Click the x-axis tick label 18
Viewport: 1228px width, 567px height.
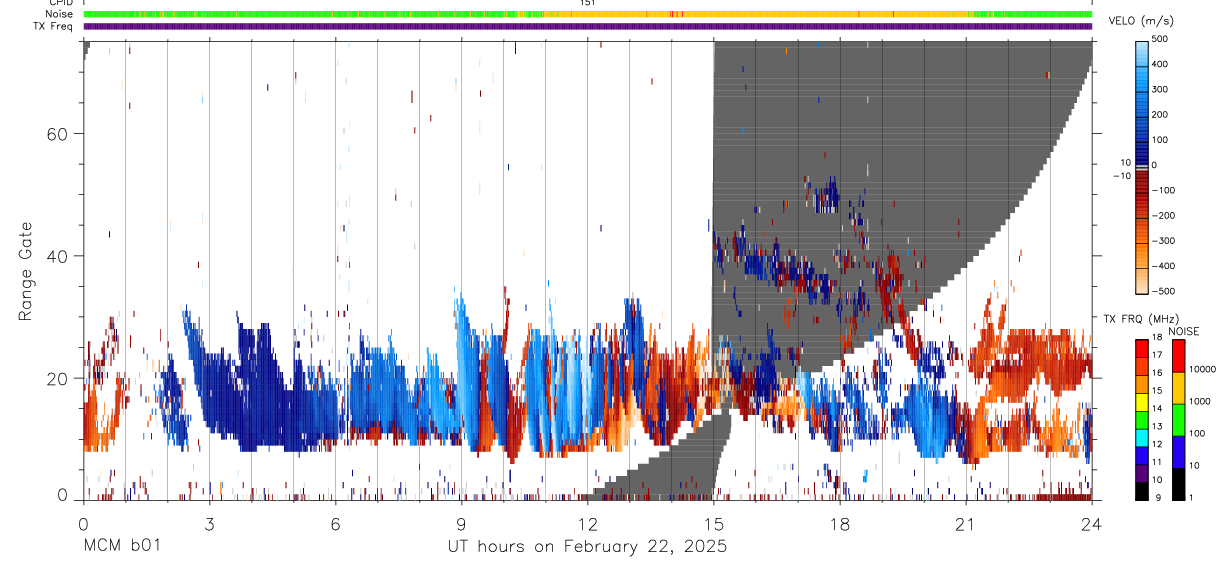click(x=840, y=523)
